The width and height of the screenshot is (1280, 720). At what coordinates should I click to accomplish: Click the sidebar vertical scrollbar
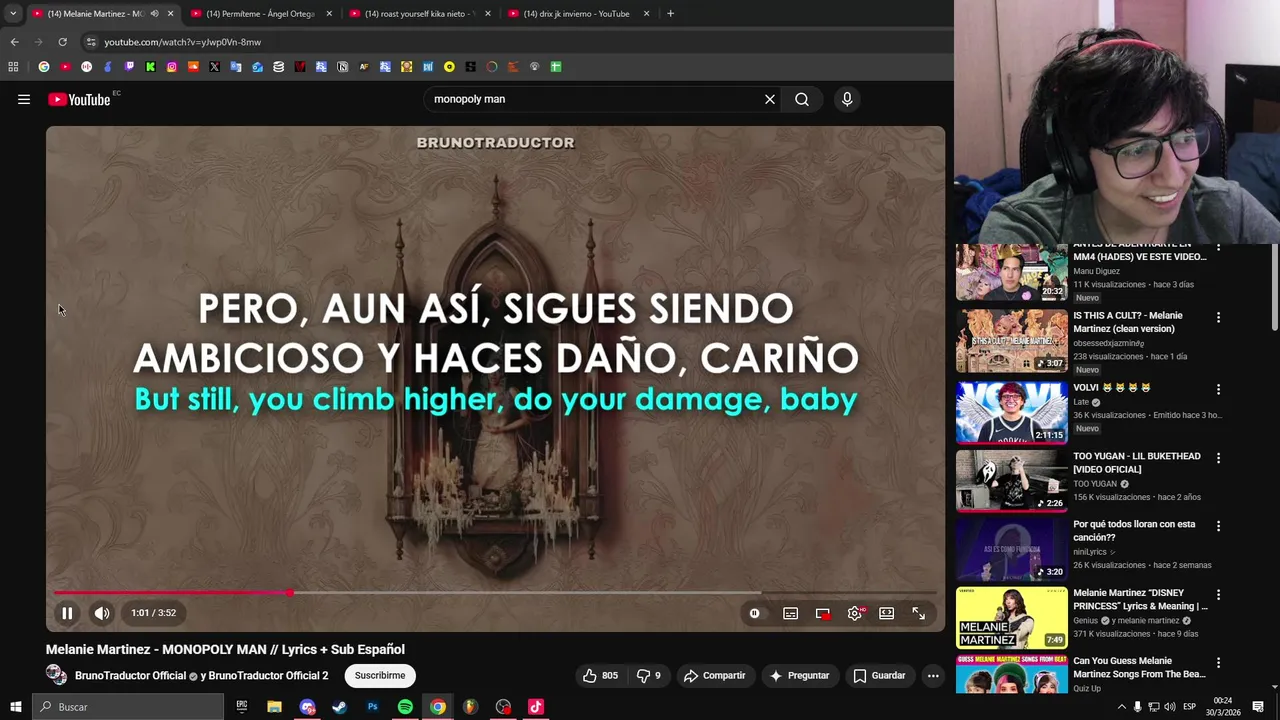(x=1275, y=287)
